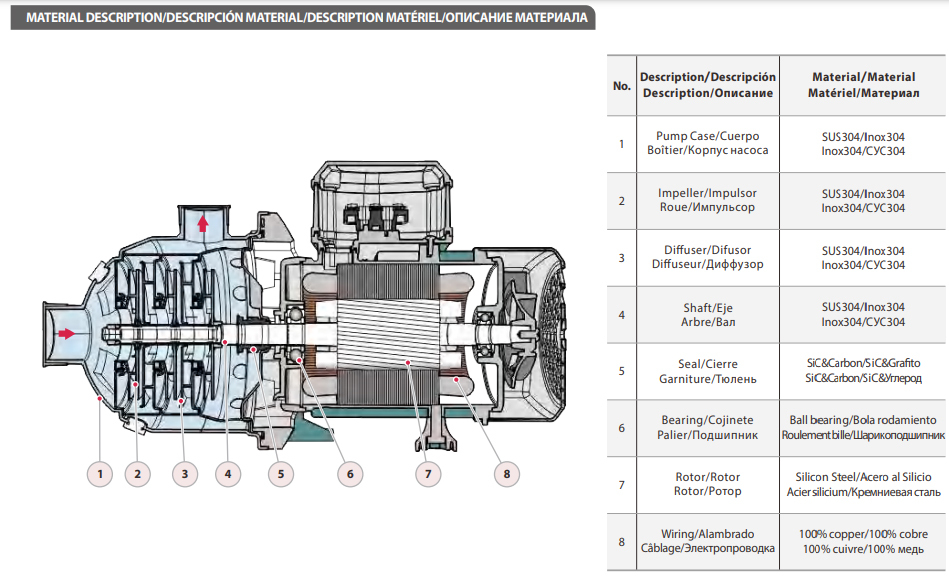Click callout circle number 4

[230, 474]
